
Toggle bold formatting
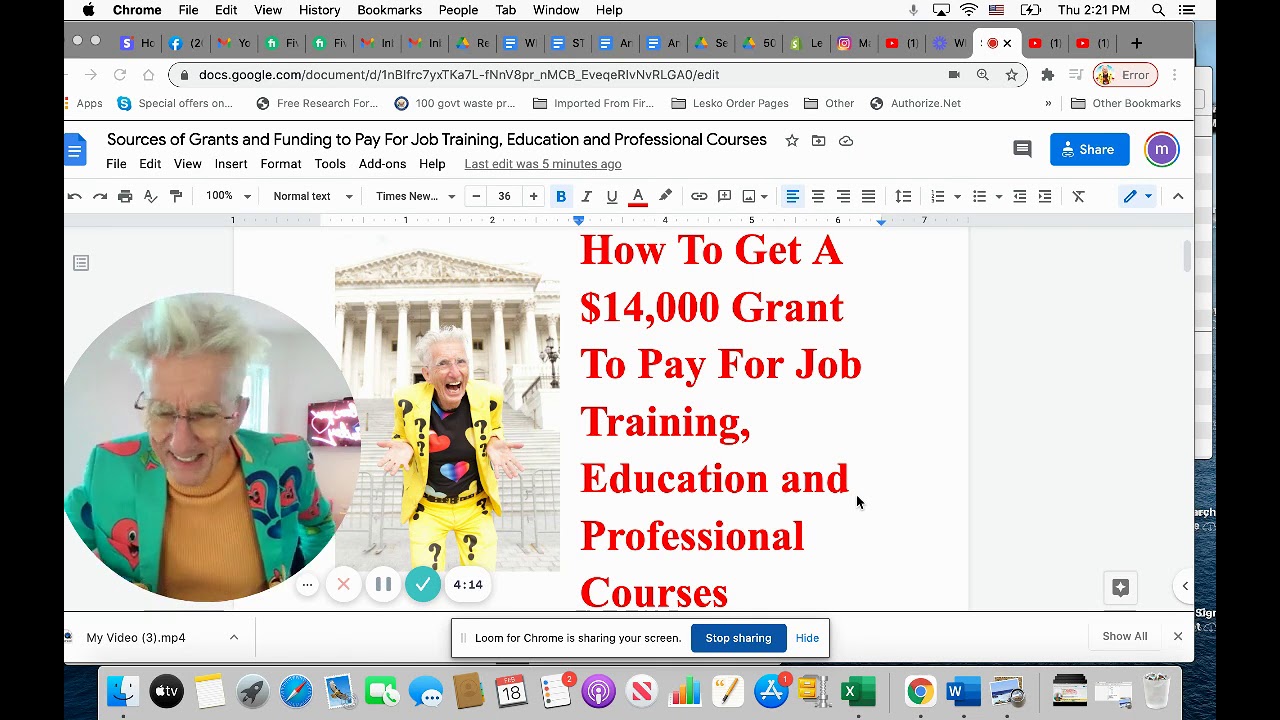[x=561, y=196]
